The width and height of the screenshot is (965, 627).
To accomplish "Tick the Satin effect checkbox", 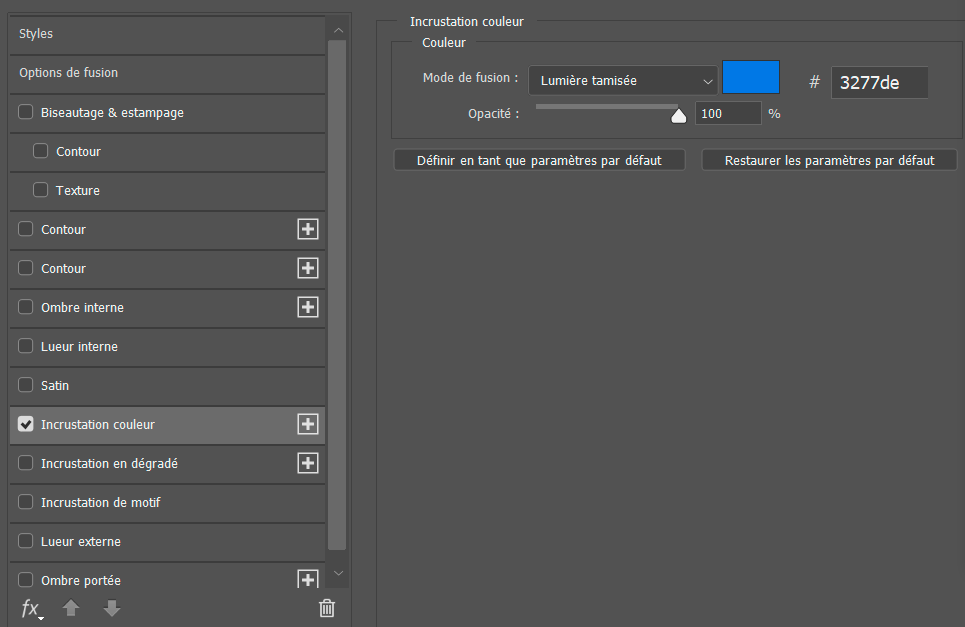I will (26, 386).
